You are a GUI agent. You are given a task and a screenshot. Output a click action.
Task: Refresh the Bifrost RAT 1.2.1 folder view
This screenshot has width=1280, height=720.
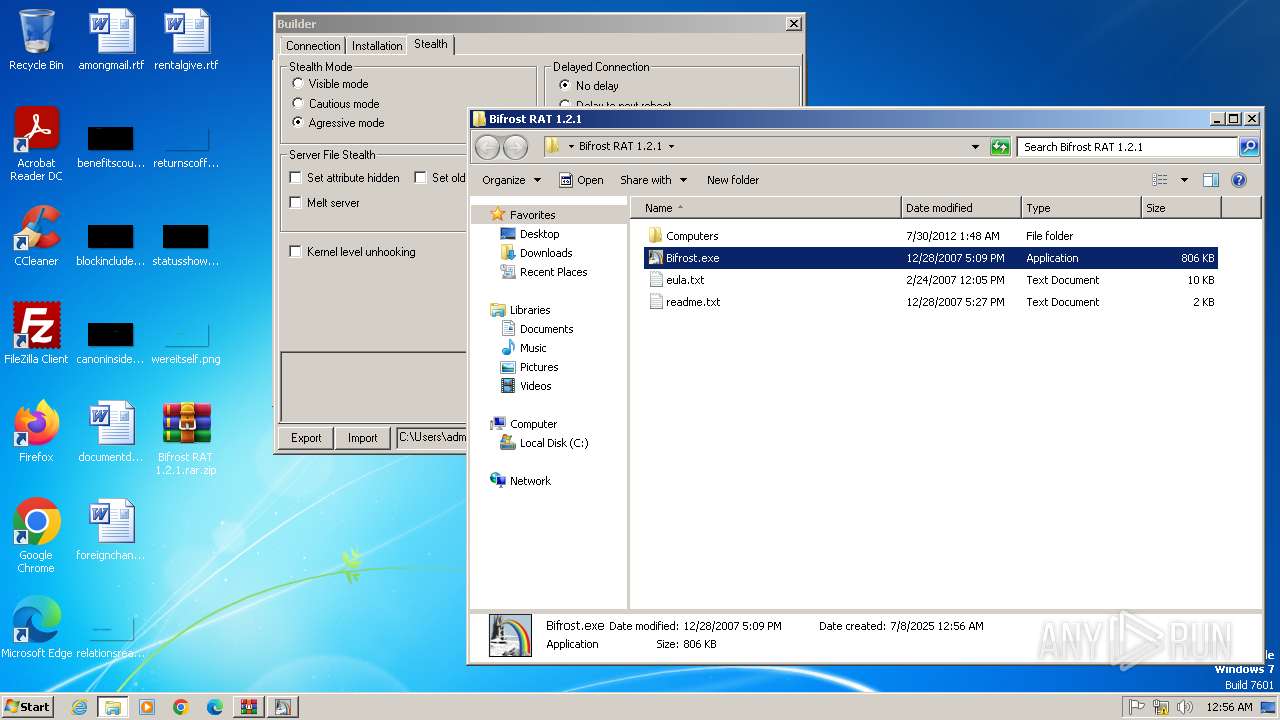[1000, 147]
